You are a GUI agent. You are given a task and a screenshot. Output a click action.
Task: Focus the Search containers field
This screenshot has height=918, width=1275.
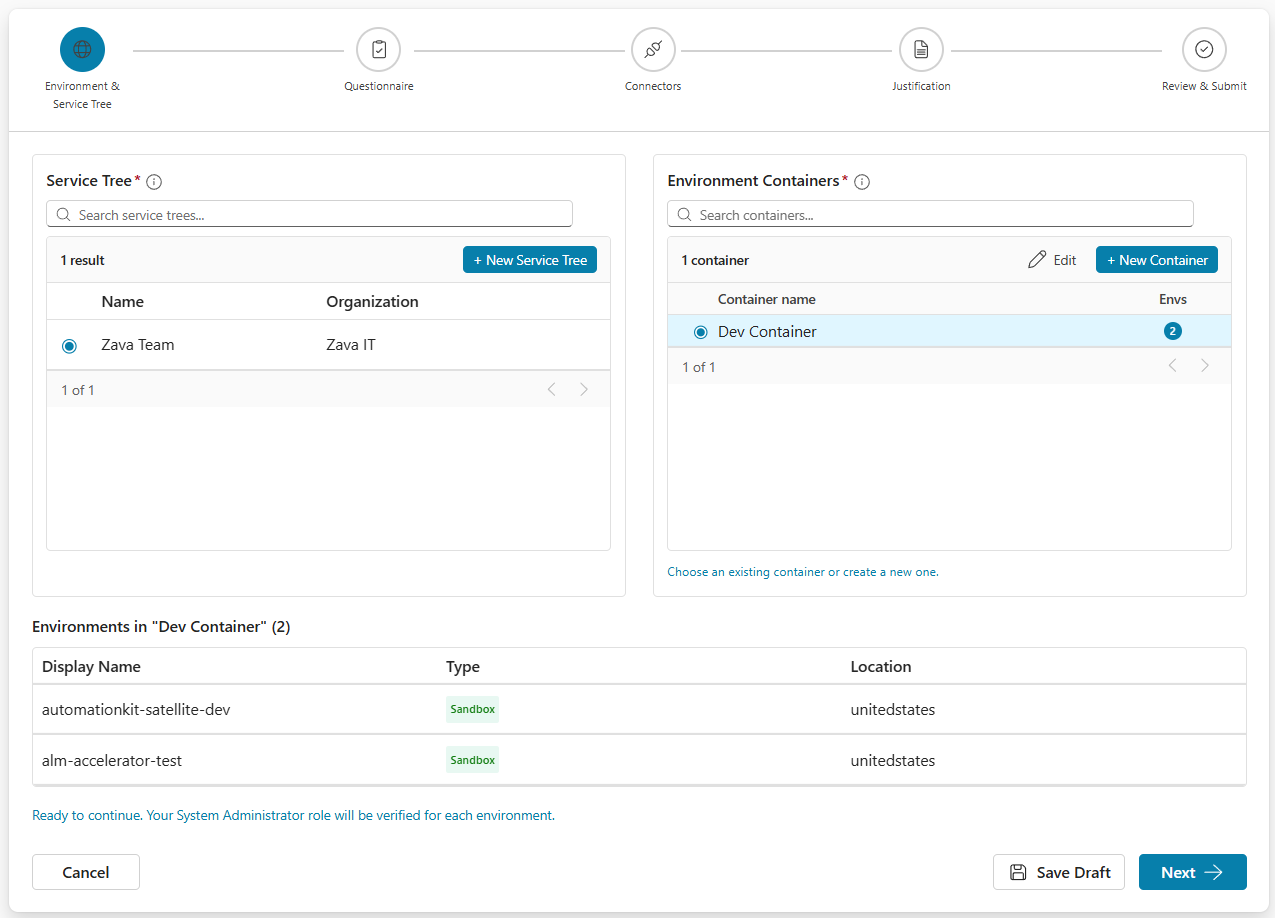[x=930, y=214]
